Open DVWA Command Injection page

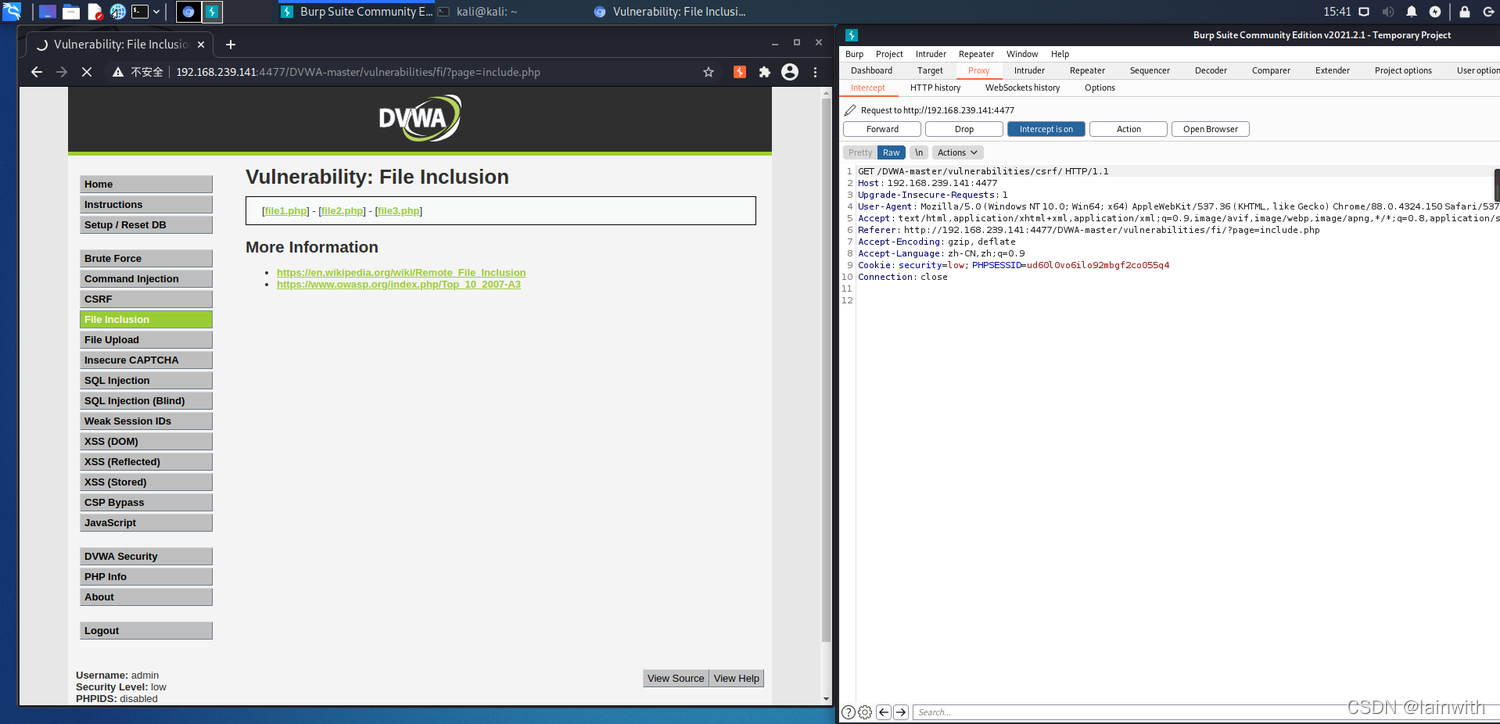tap(146, 279)
